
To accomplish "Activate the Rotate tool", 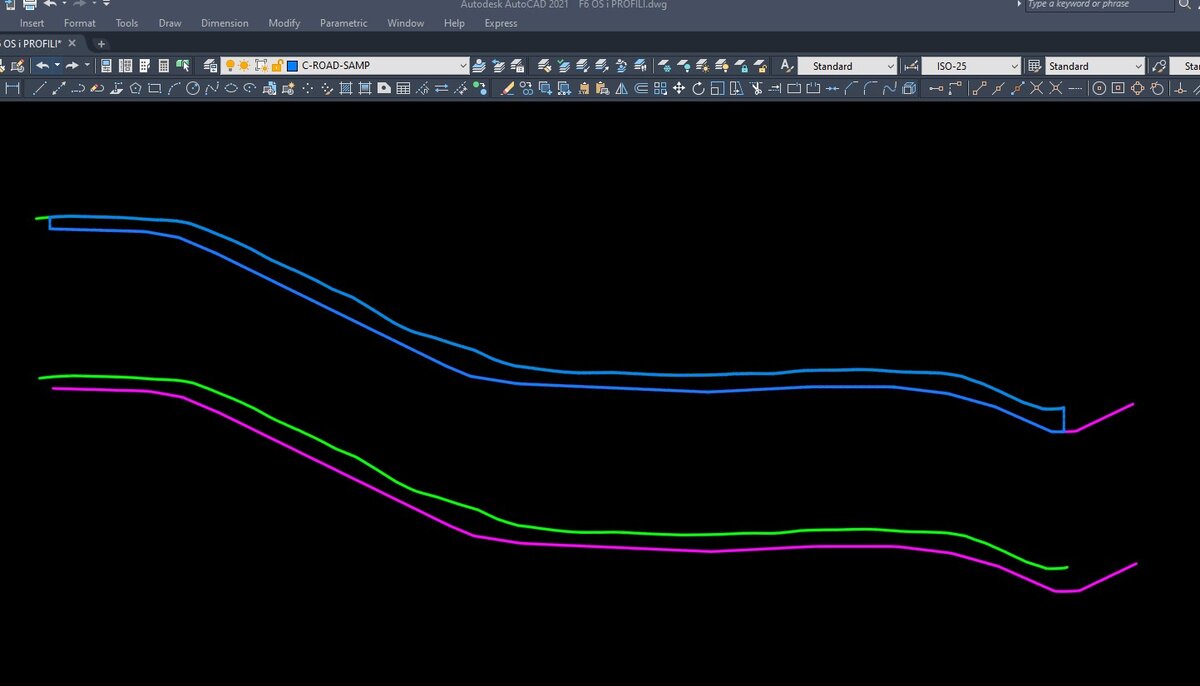I will (x=698, y=89).
